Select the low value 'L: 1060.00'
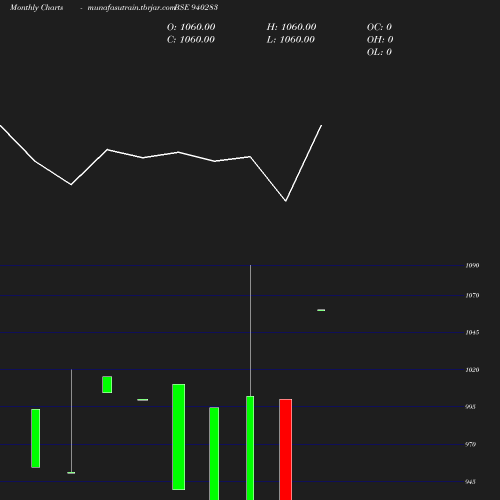The height and width of the screenshot is (500, 500). [291, 39]
